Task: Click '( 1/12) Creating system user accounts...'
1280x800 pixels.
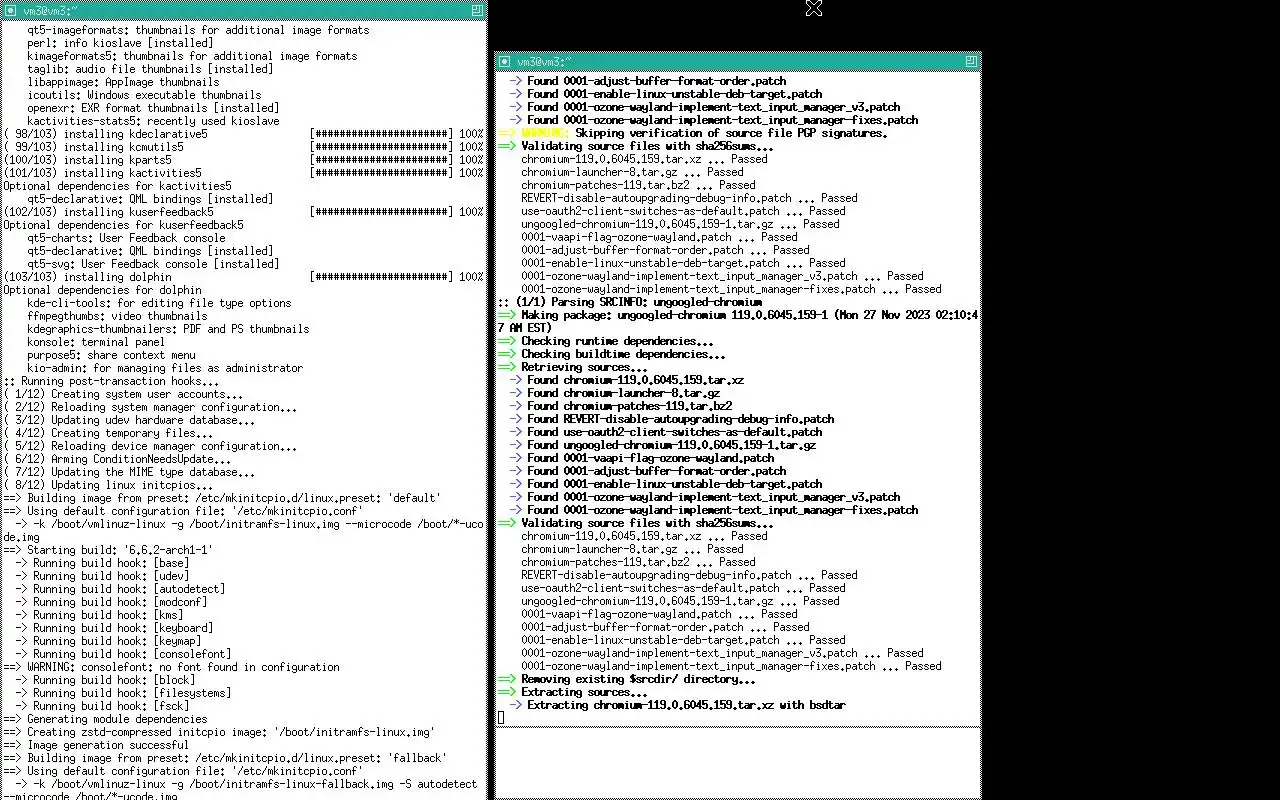Action: pos(123,394)
